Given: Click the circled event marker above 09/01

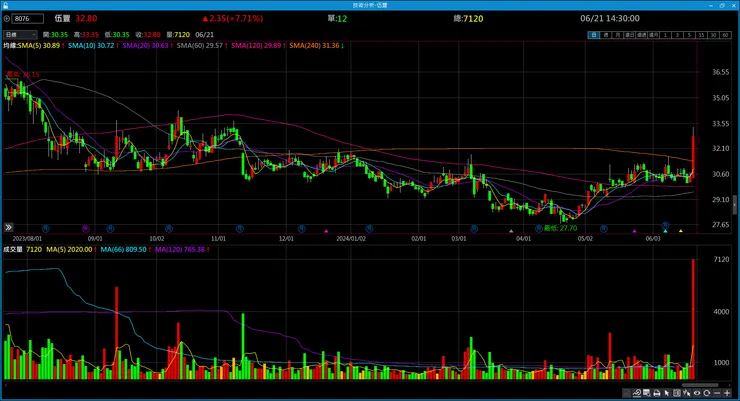Looking at the screenshot, I should (x=85, y=228).
